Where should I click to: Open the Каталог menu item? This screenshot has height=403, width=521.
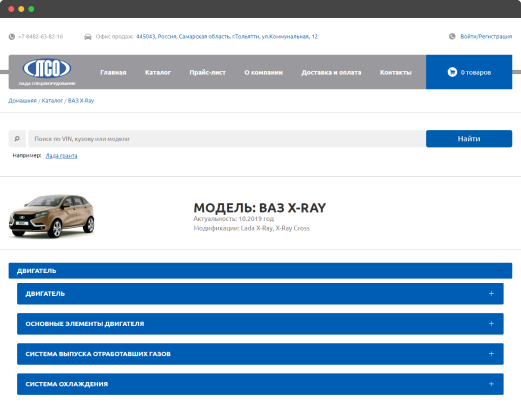(x=158, y=72)
